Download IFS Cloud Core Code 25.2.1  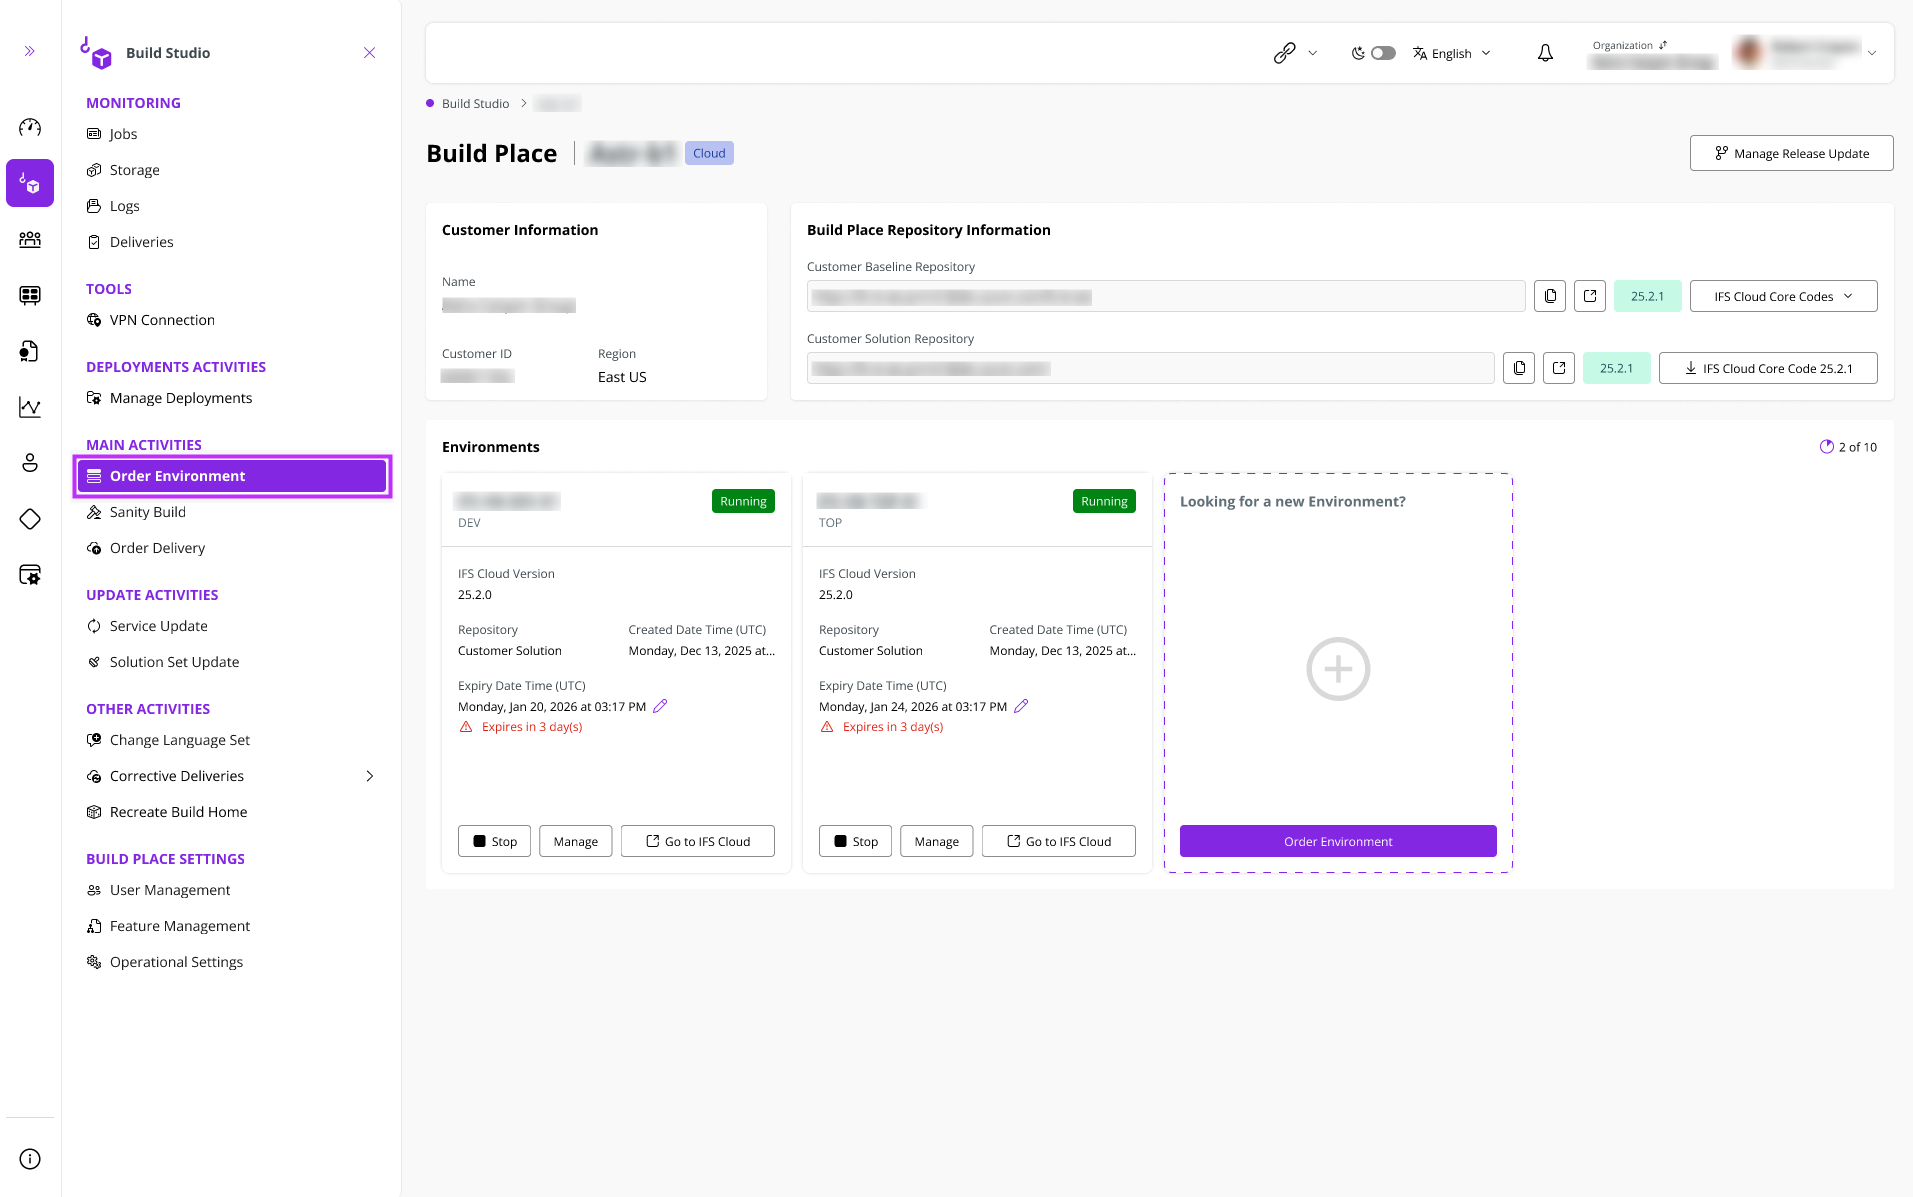click(1768, 368)
